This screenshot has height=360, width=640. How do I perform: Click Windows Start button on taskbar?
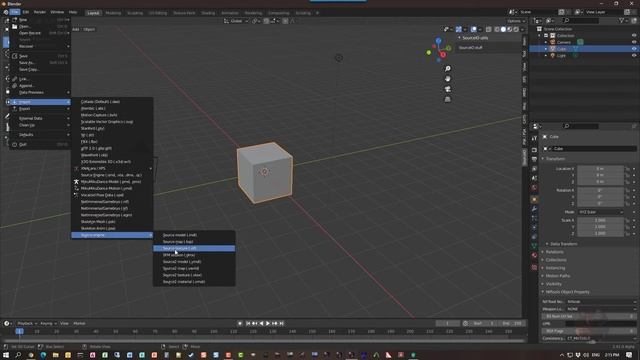pyautogui.click(x=6, y=355)
